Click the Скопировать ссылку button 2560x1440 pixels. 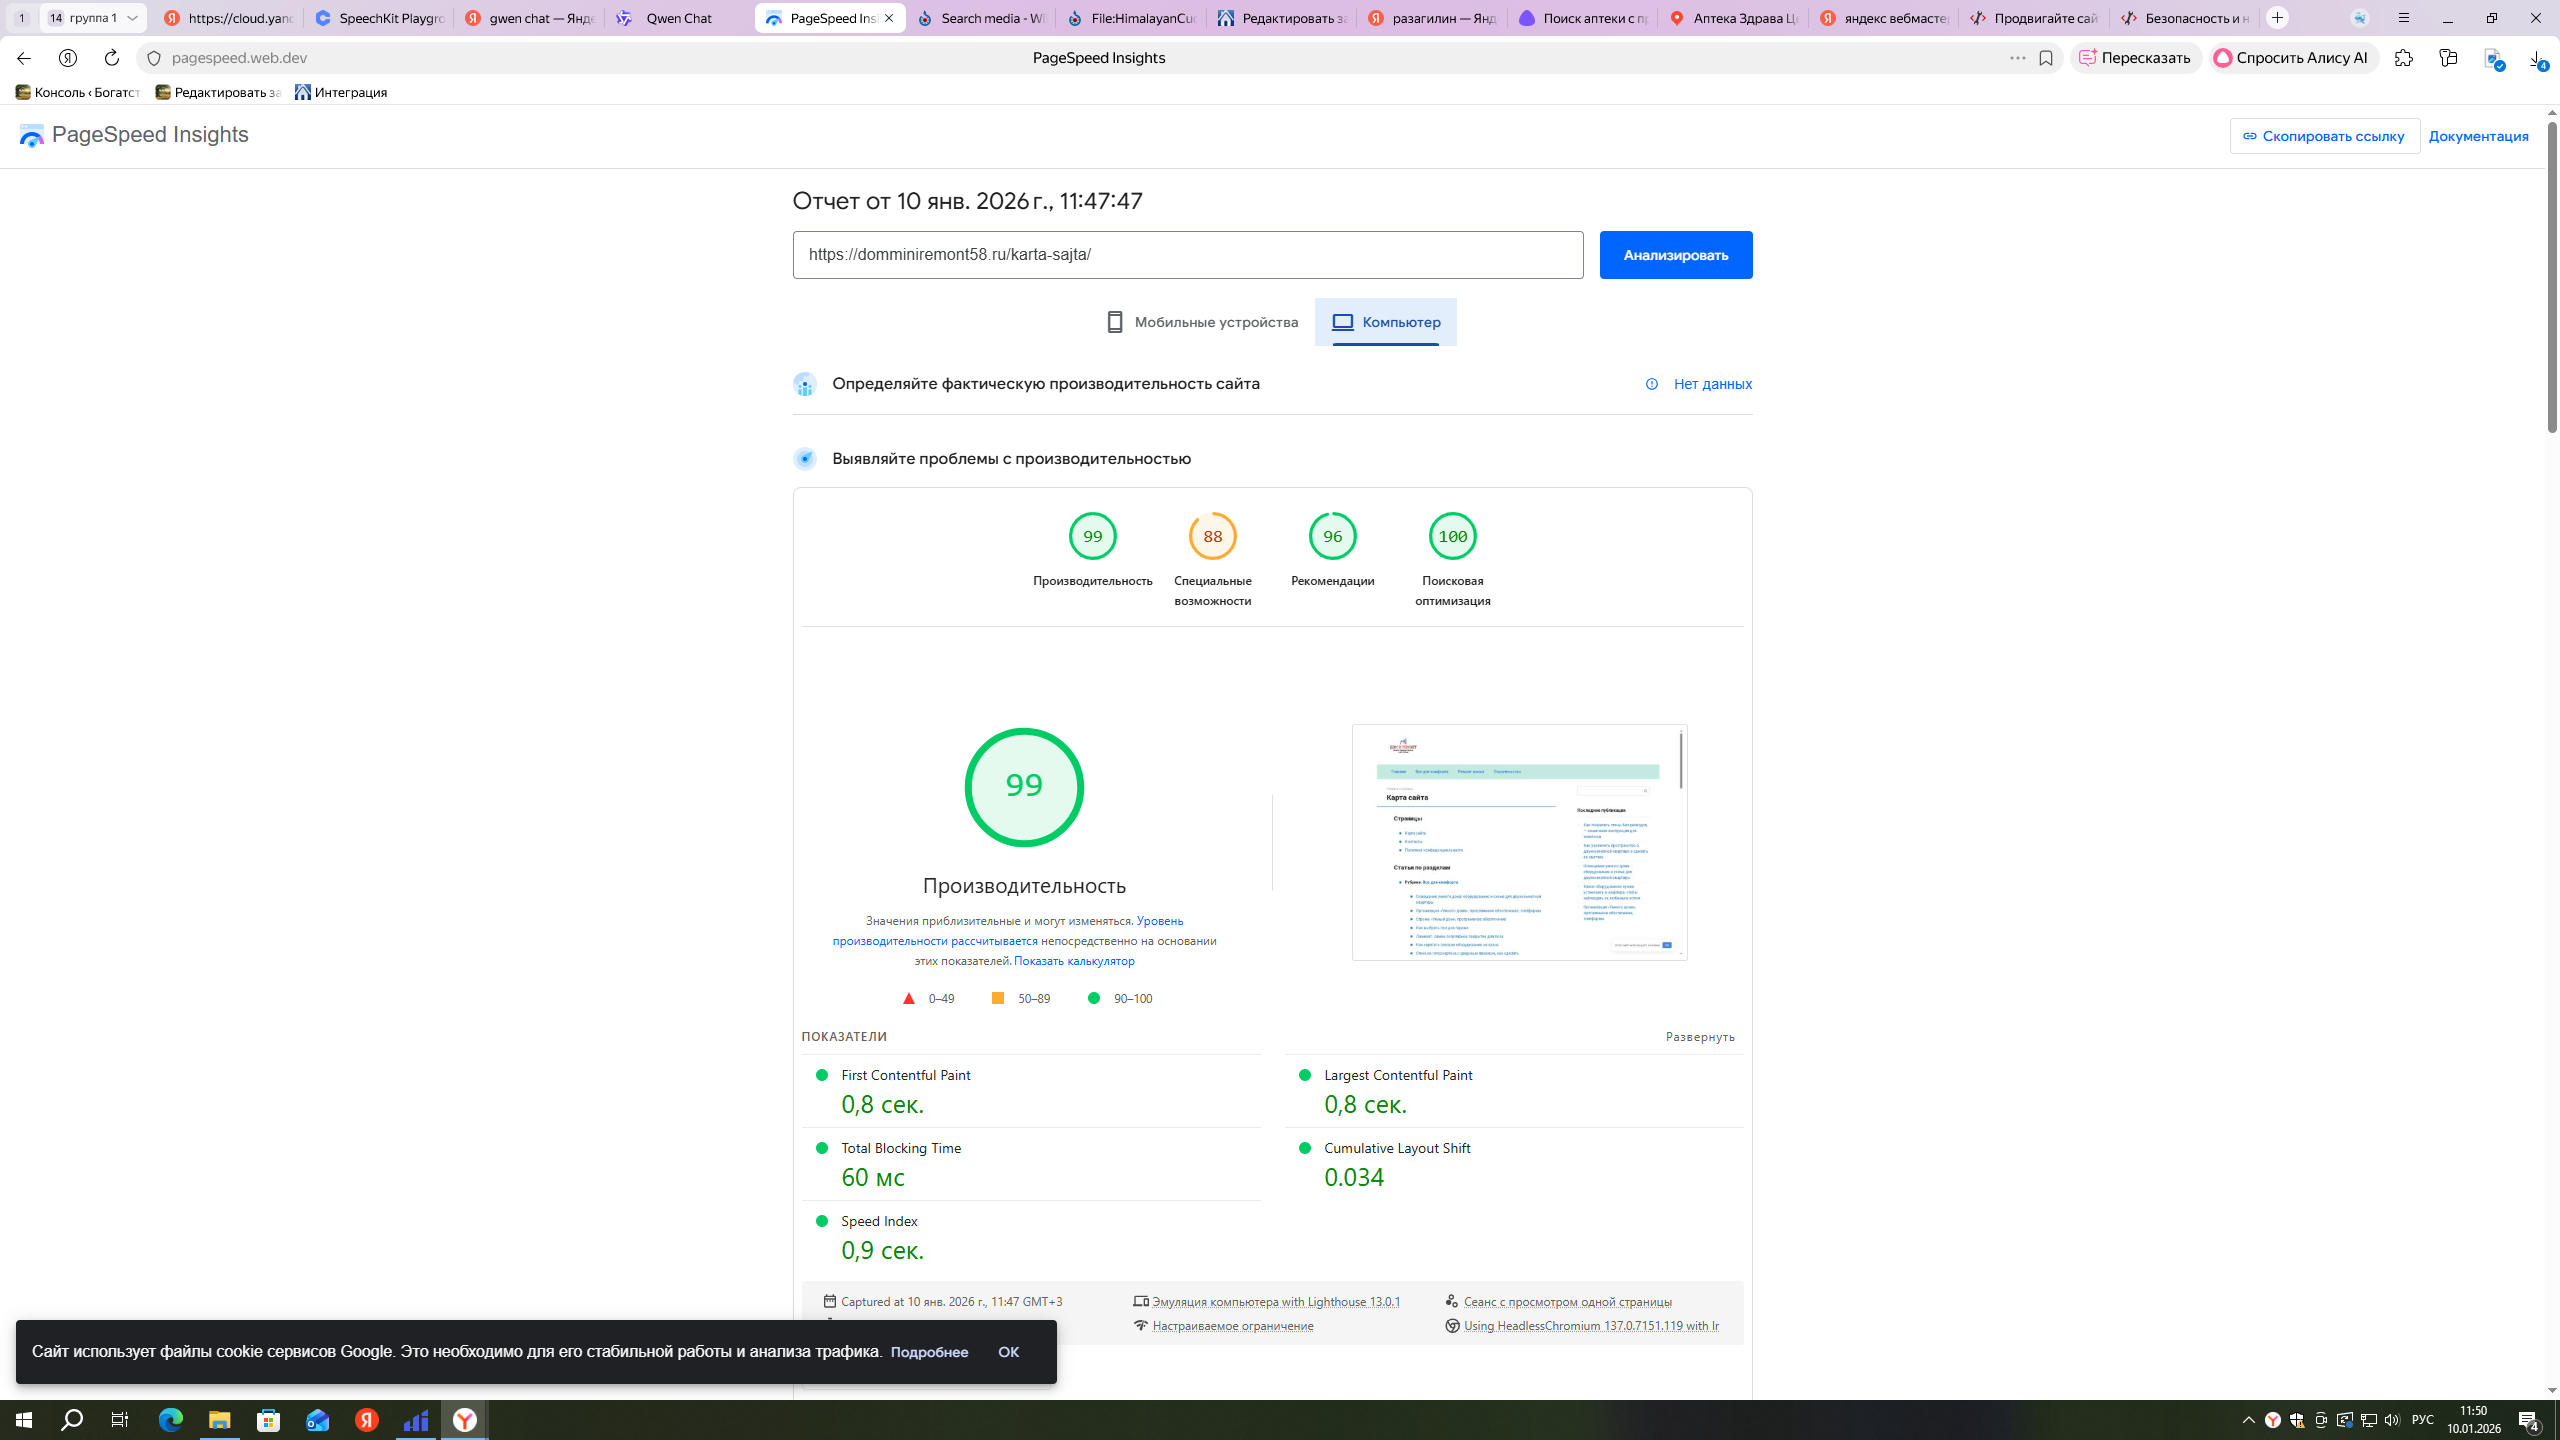coord(2324,136)
